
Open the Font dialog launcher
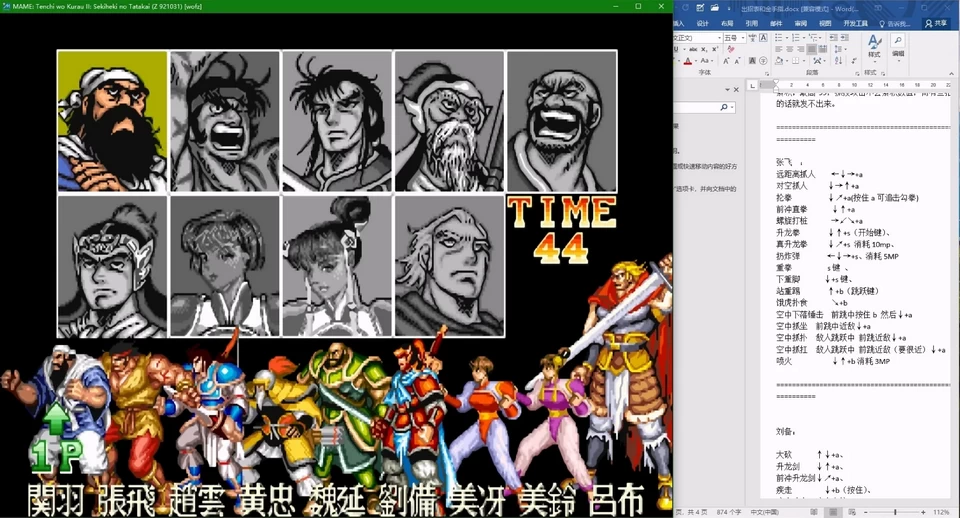(767, 73)
